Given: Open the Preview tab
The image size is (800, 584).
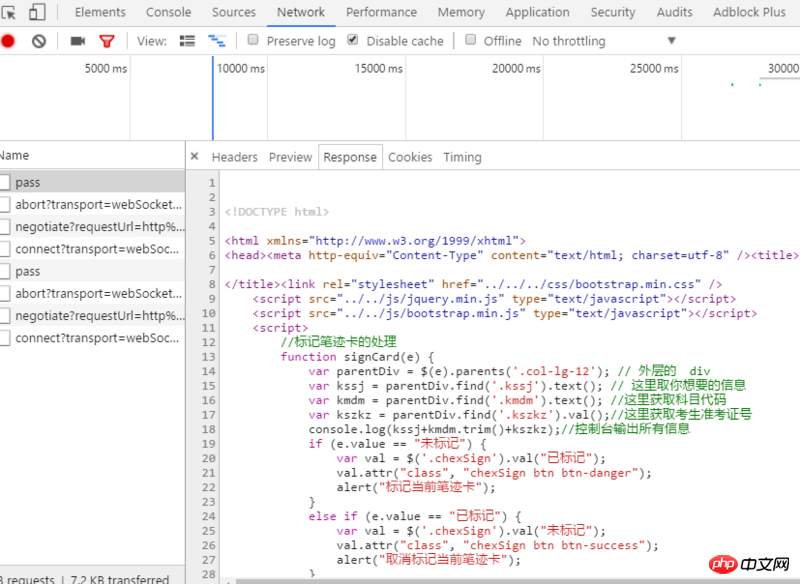Looking at the screenshot, I should coord(290,157).
